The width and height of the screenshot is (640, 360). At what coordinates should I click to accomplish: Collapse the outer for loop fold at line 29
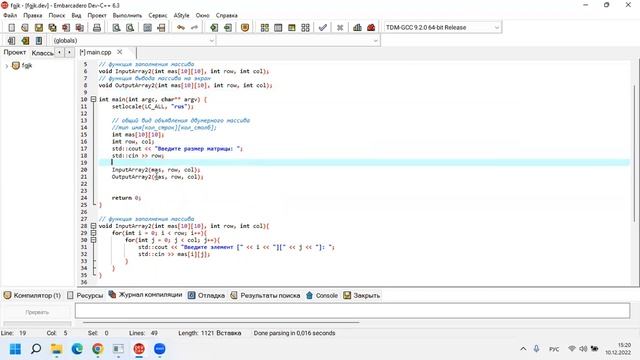tap(93, 233)
